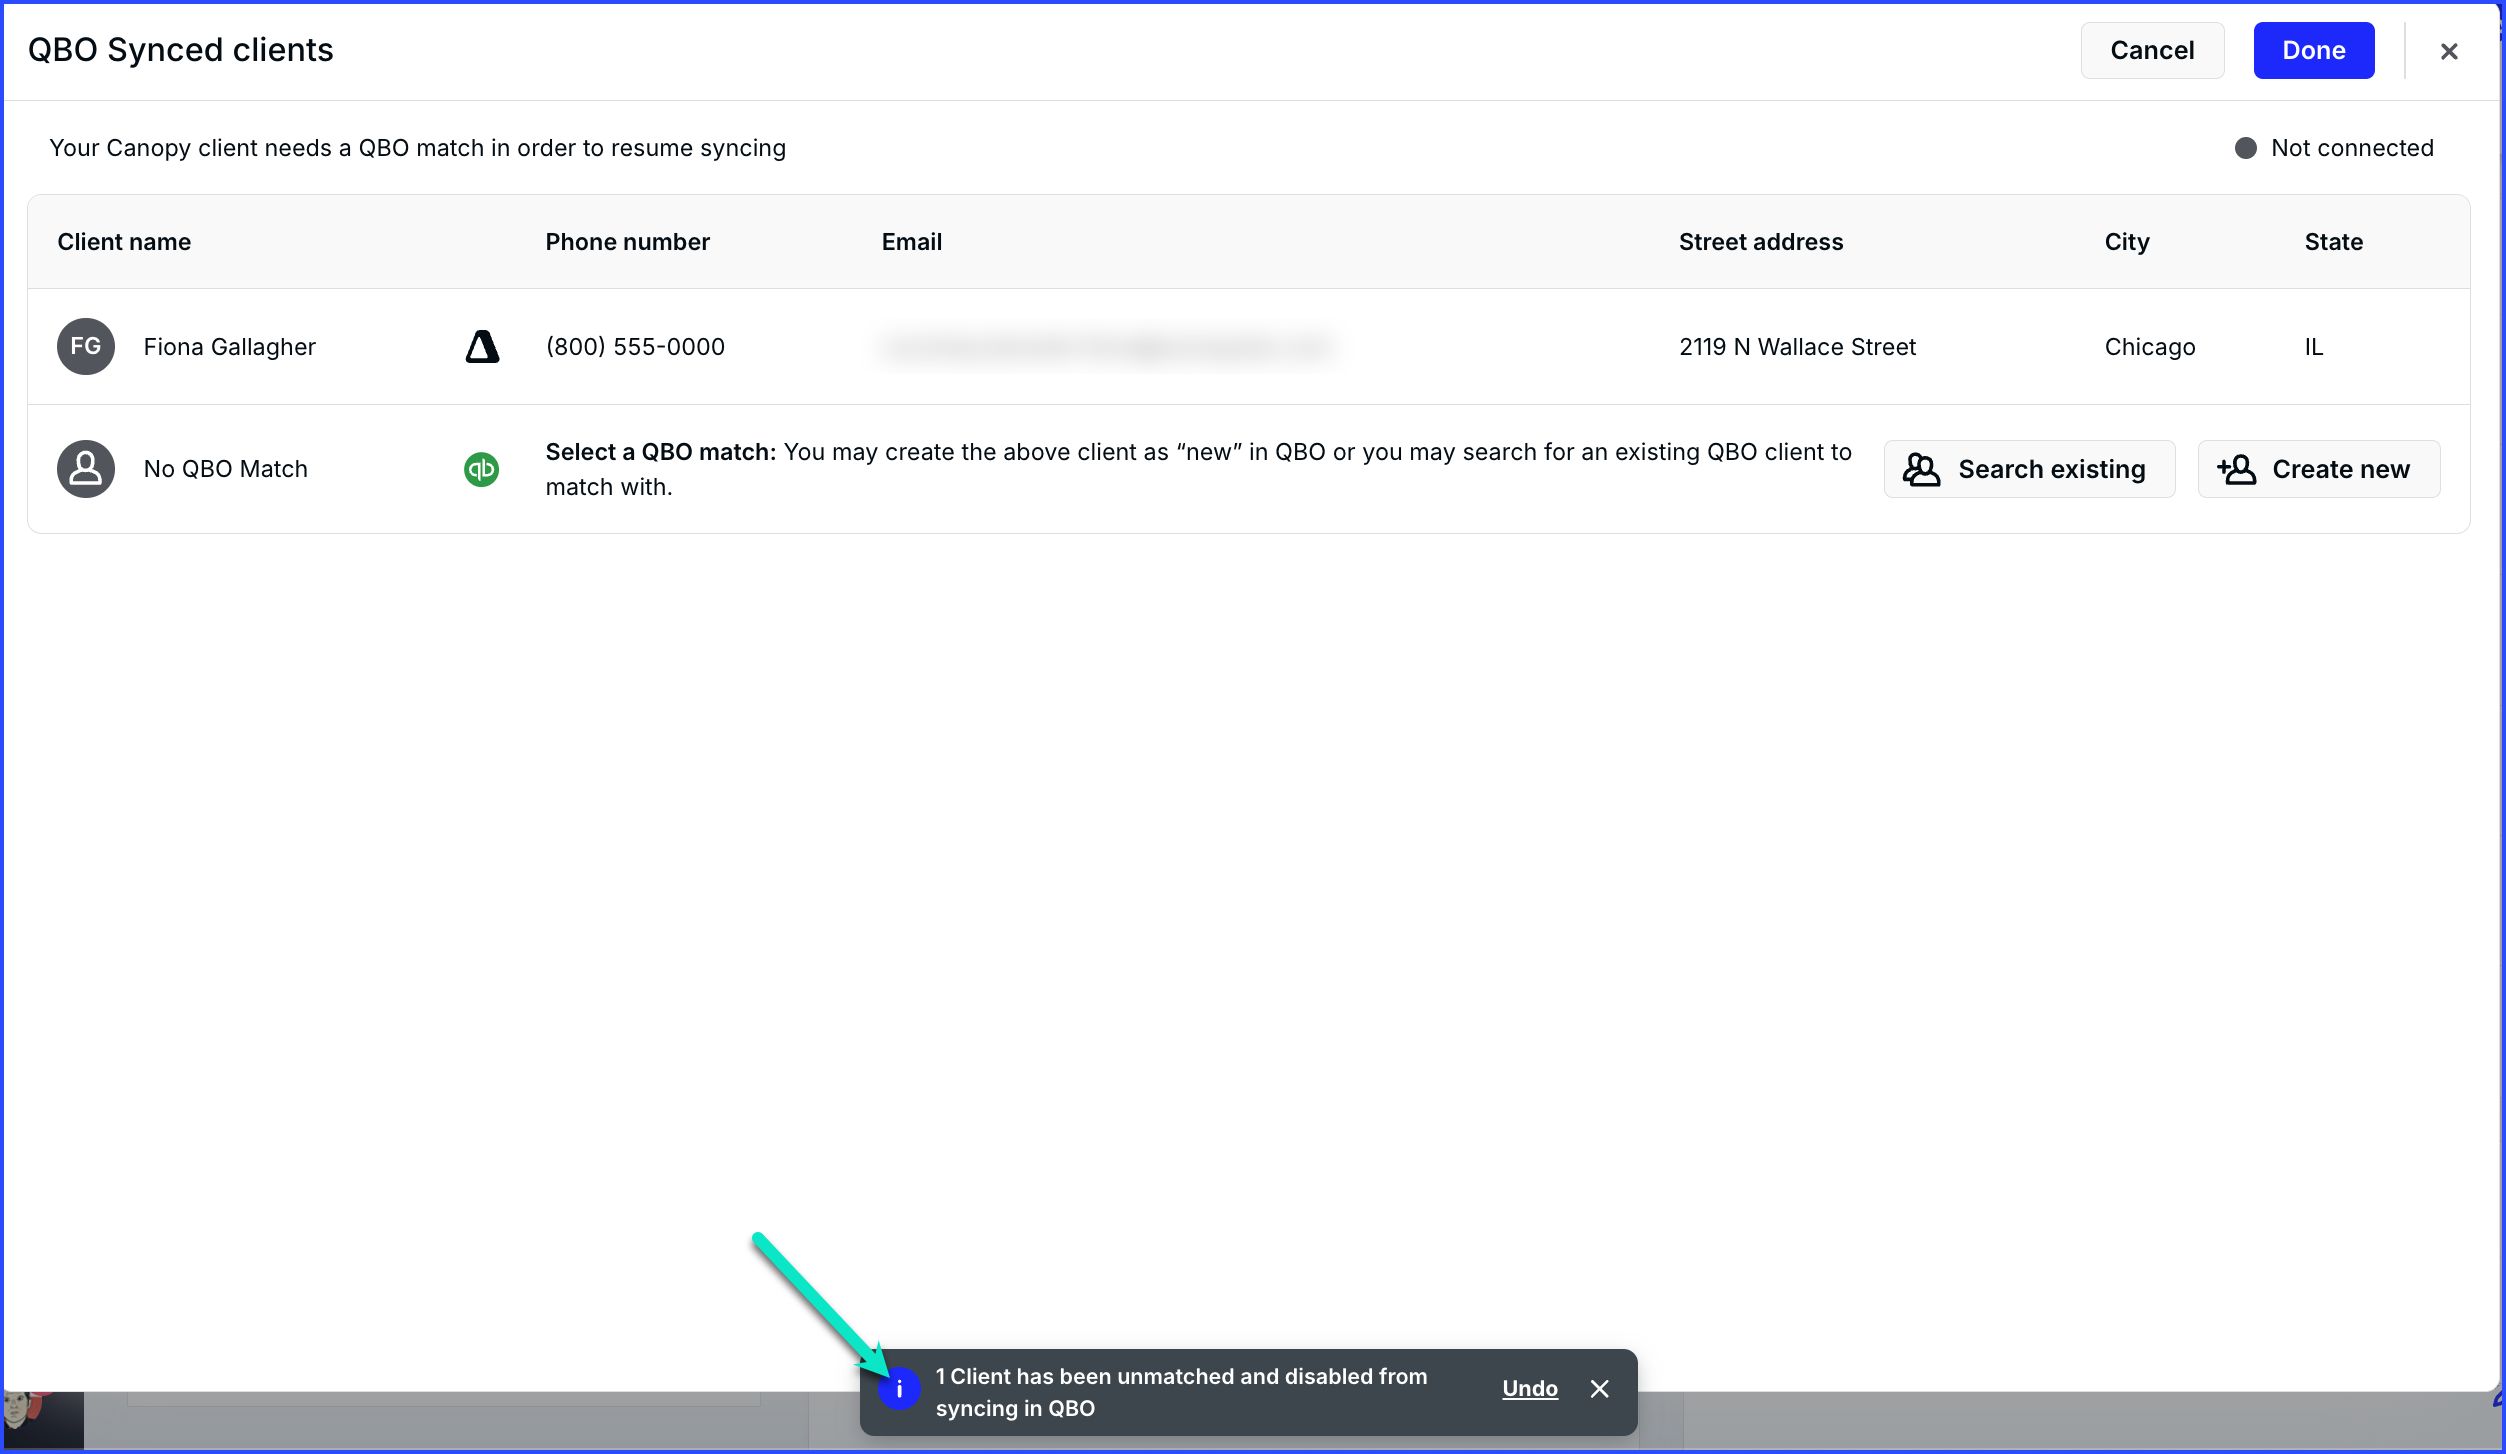Click the Canopy logo icon beside Fiona Gallagher
The width and height of the screenshot is (2506, 1454).
(x=482, y=347)
